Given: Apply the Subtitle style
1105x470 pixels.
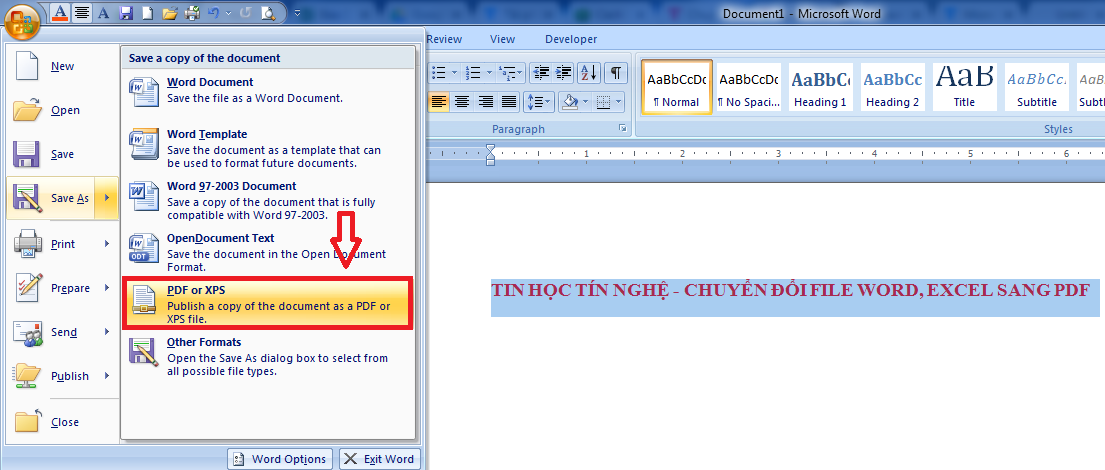Looking at the screenshot, I should click(x=1037, y=85).
